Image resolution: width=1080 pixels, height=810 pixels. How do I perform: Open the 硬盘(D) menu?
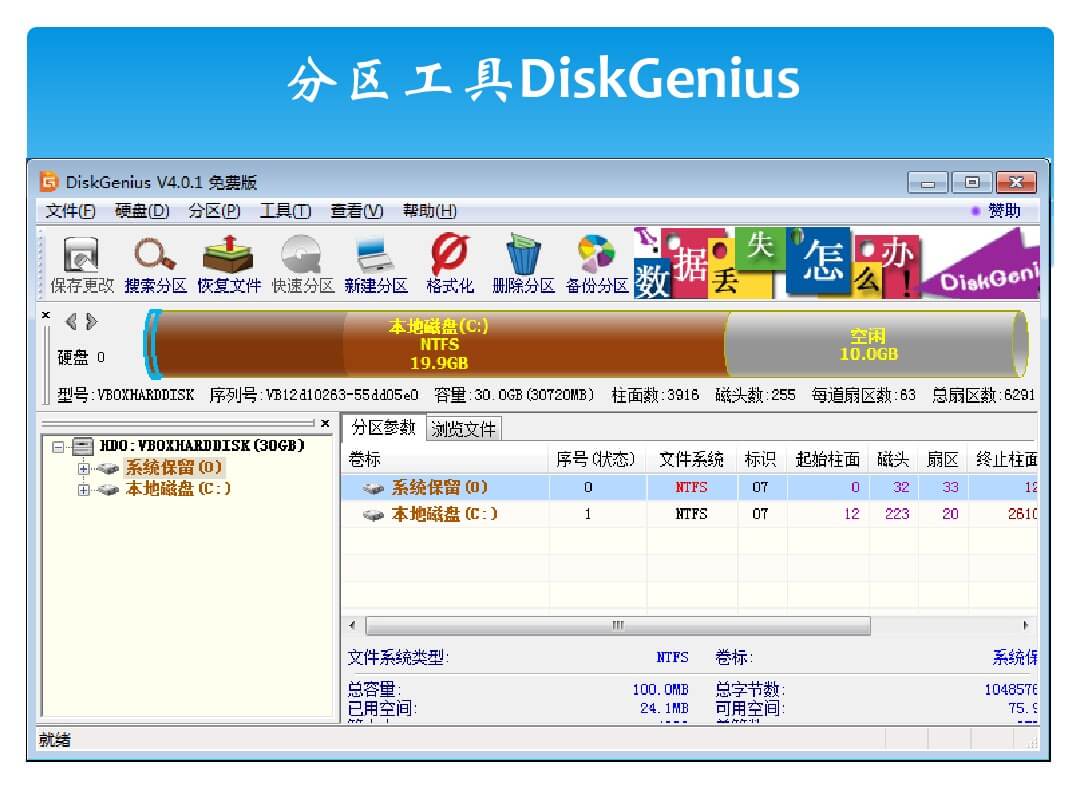(x=142, y=211)
